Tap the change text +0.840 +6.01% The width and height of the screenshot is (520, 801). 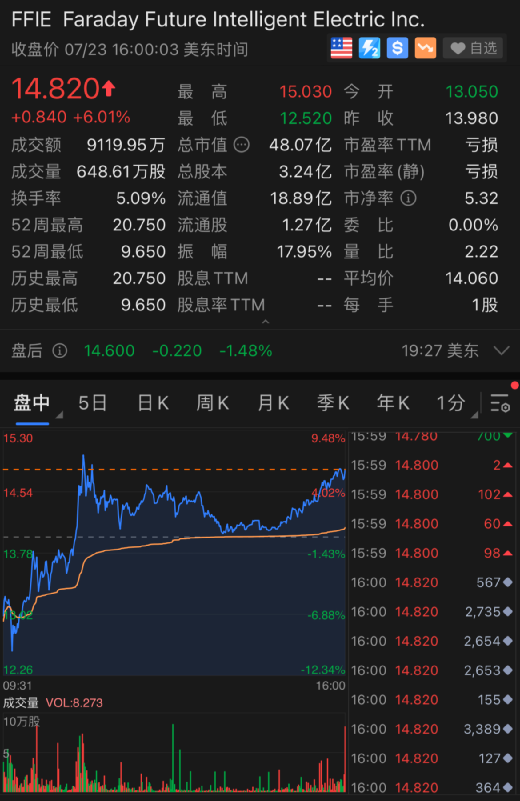coord(70,117)
